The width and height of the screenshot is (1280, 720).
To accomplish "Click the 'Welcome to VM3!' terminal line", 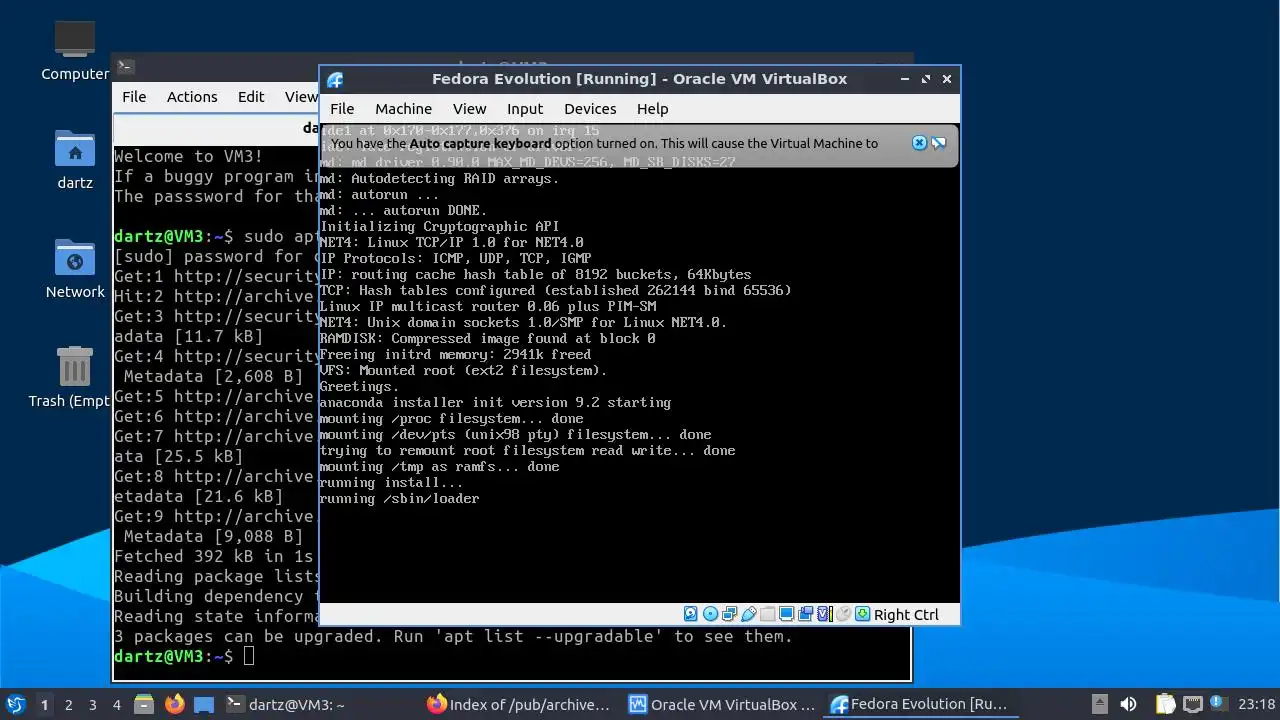I will coord(189,156).
